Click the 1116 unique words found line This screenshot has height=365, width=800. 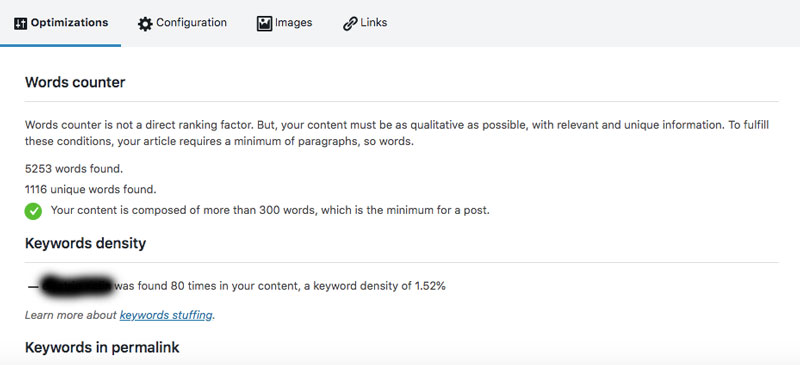pyautogui.click(x=90, y=189)
